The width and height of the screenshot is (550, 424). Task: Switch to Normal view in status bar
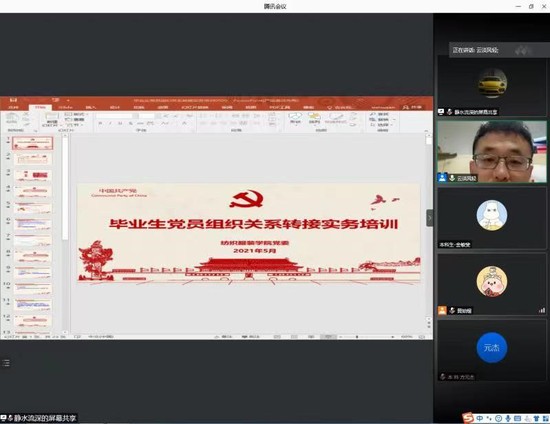(x=277, y=337)
